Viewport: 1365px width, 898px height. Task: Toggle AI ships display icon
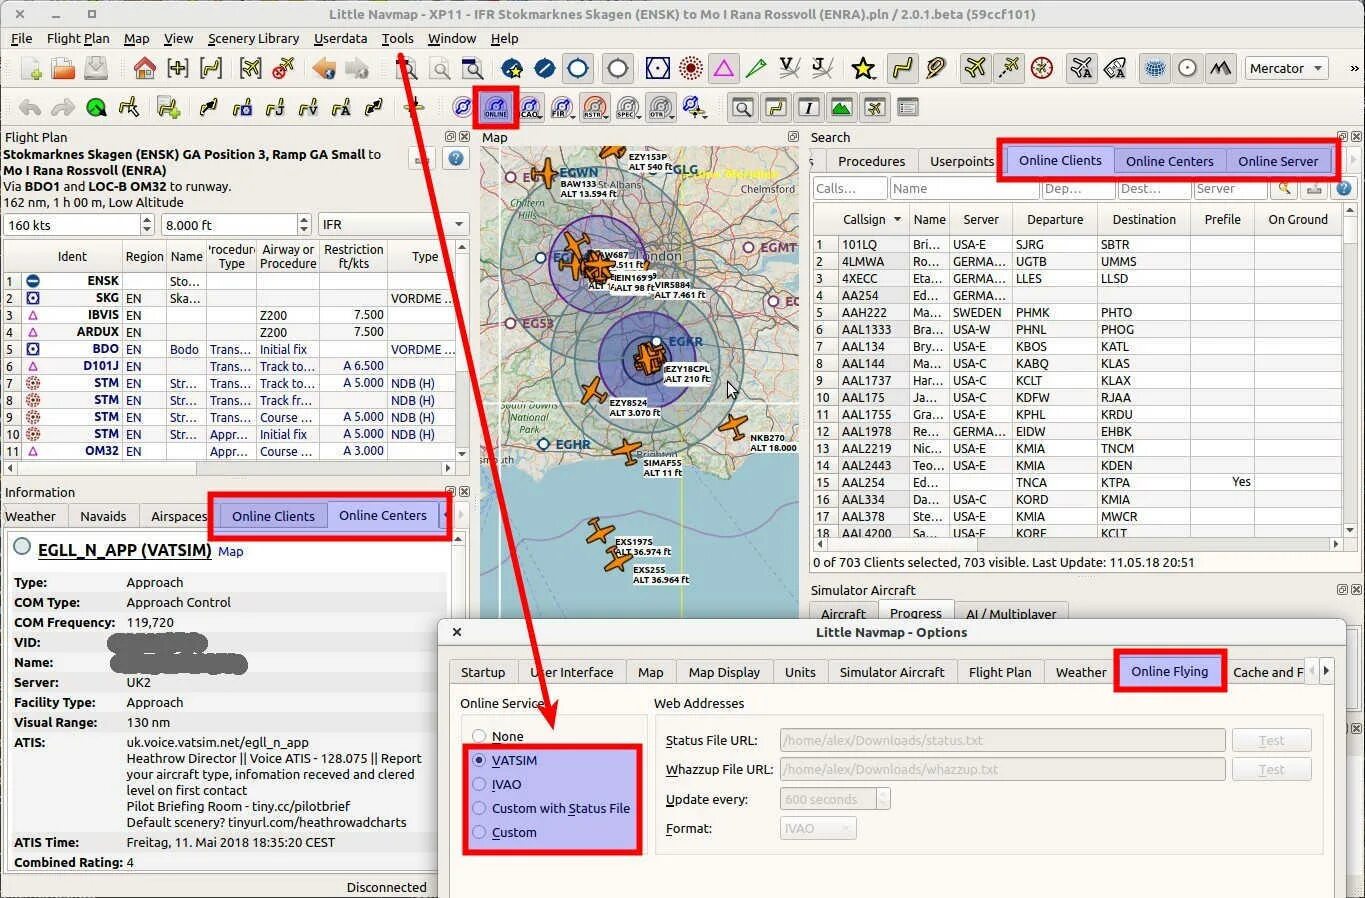1115,69
